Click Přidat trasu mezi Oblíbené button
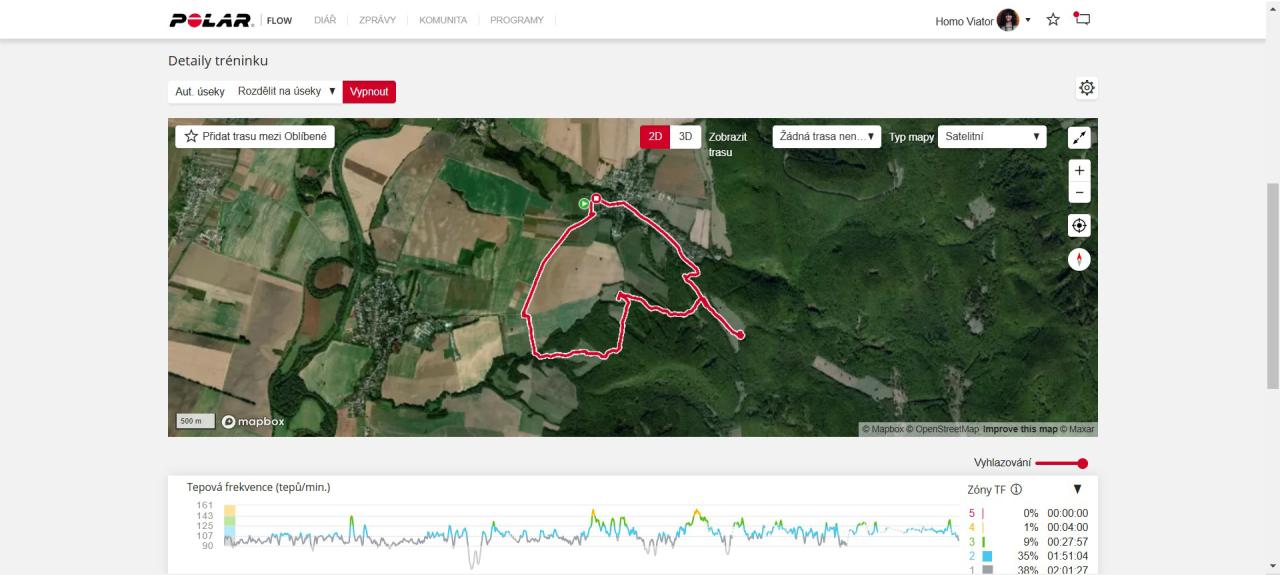The height and width of the screenshot is (575, 1280). point(255,137)
